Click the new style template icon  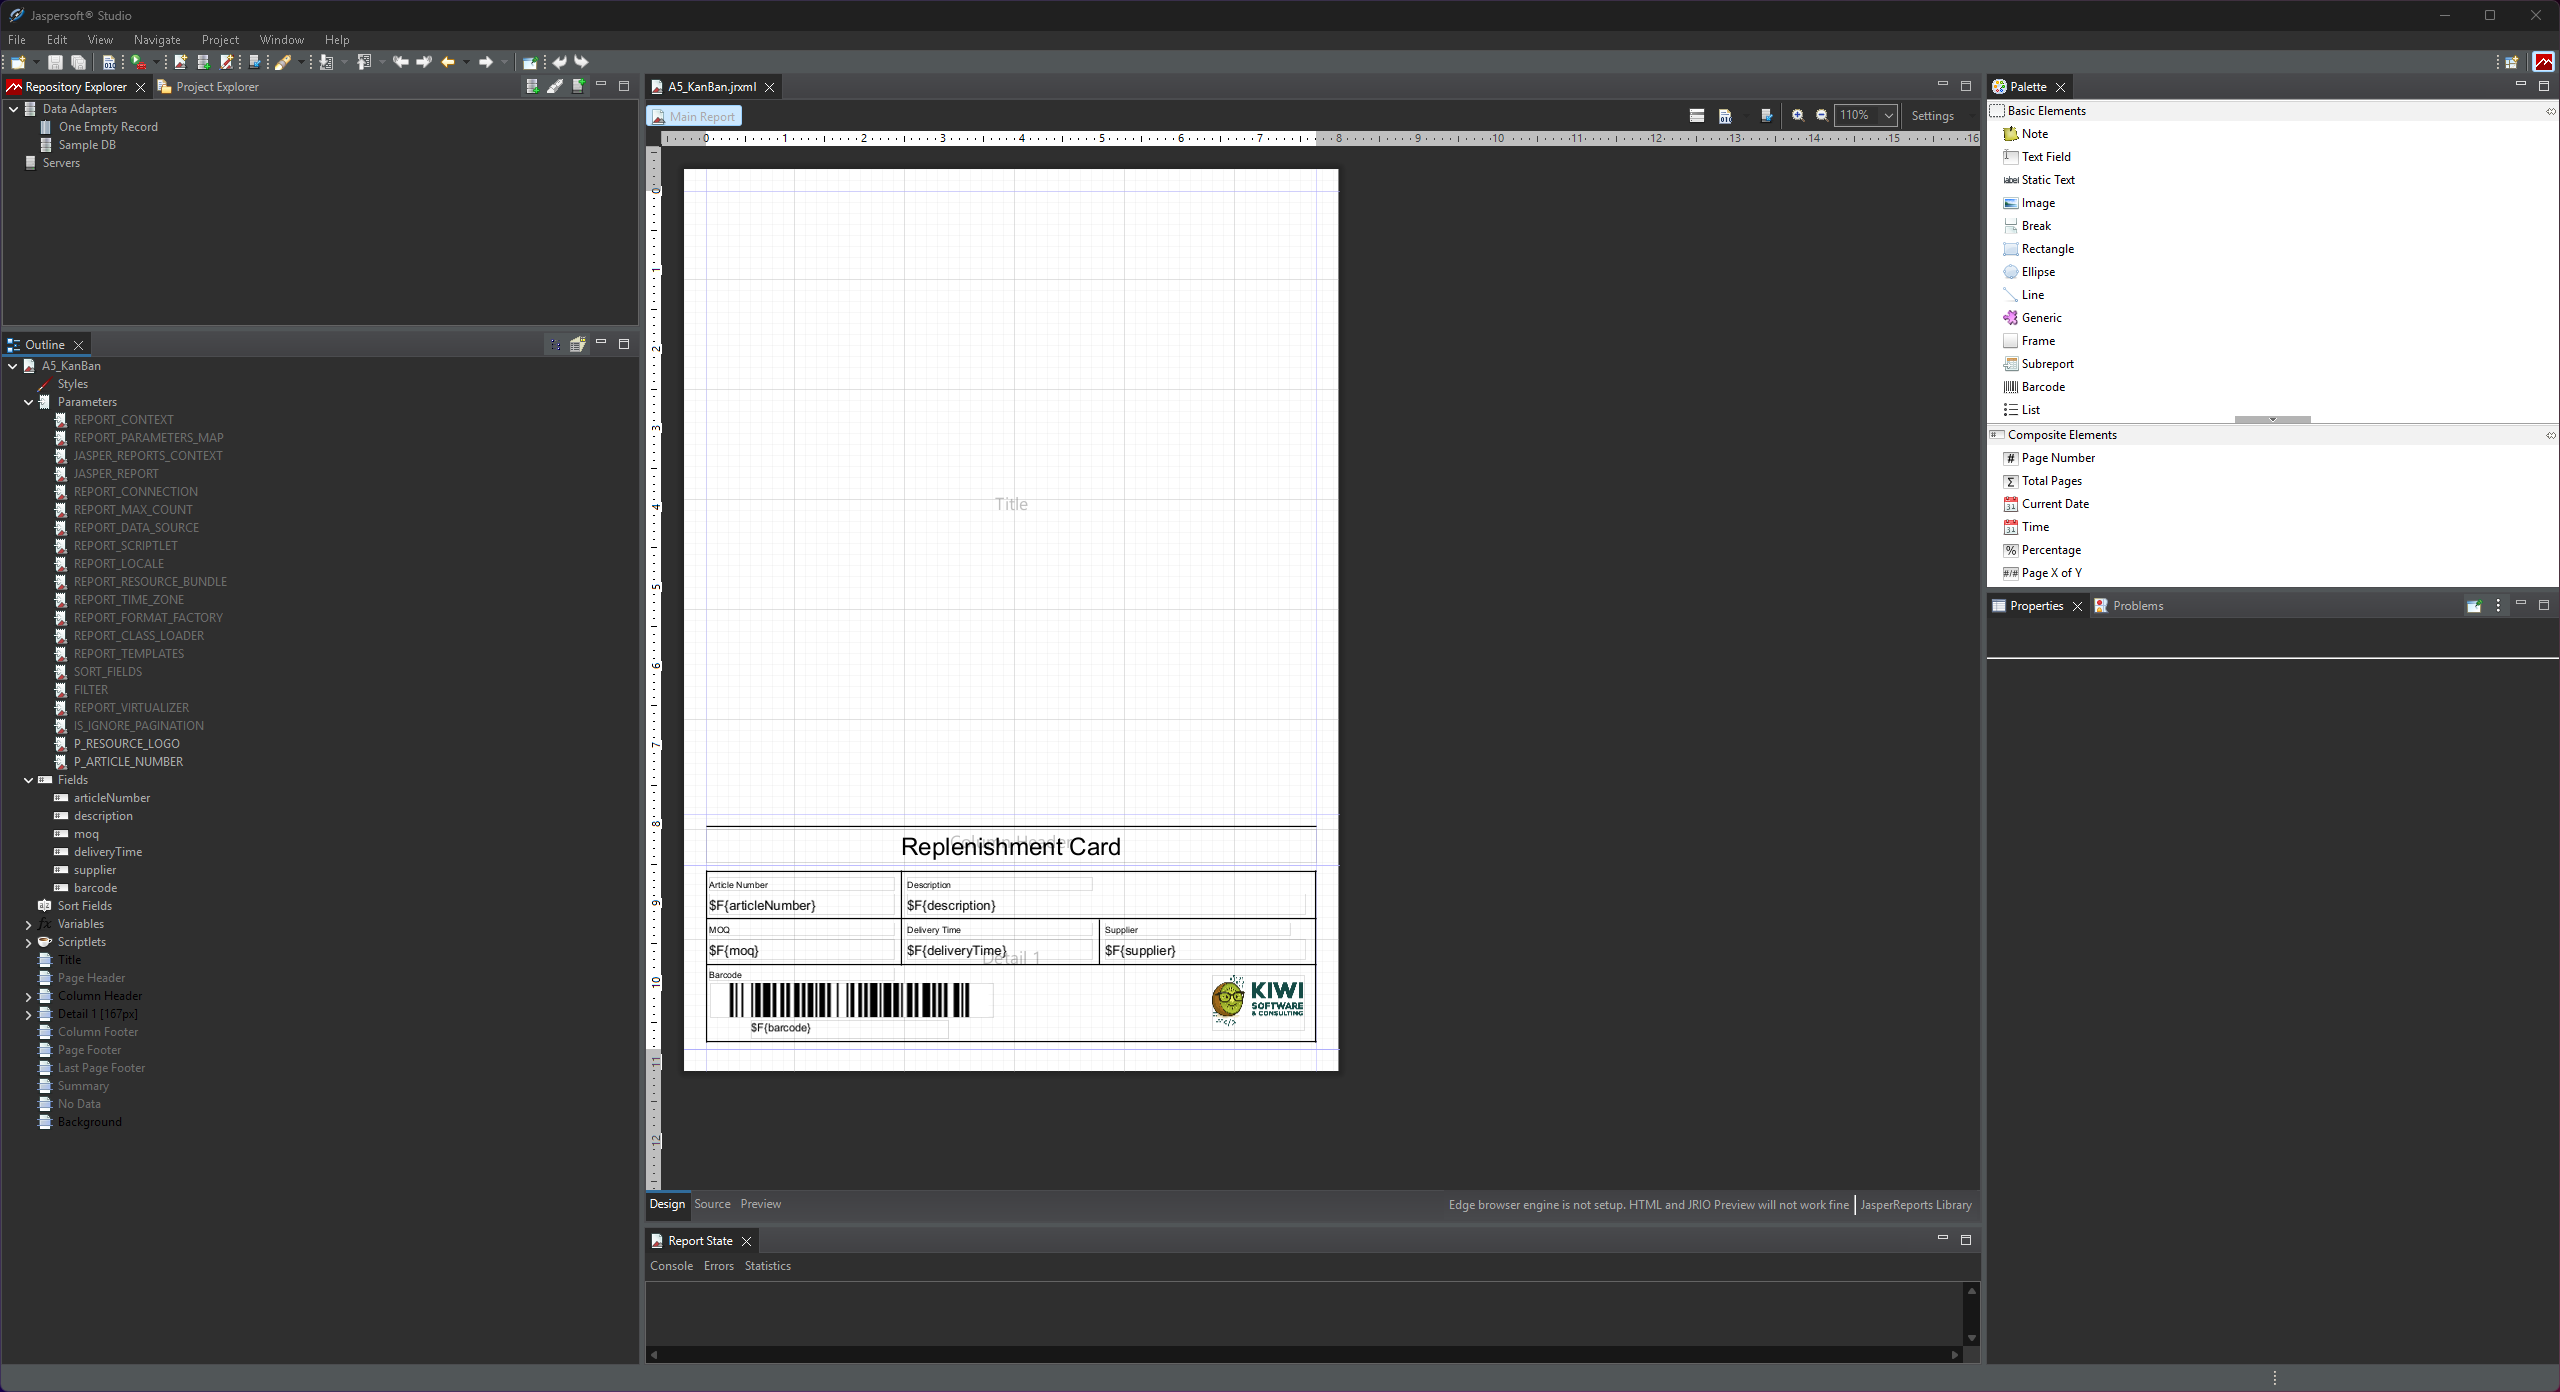click(226, 62)
